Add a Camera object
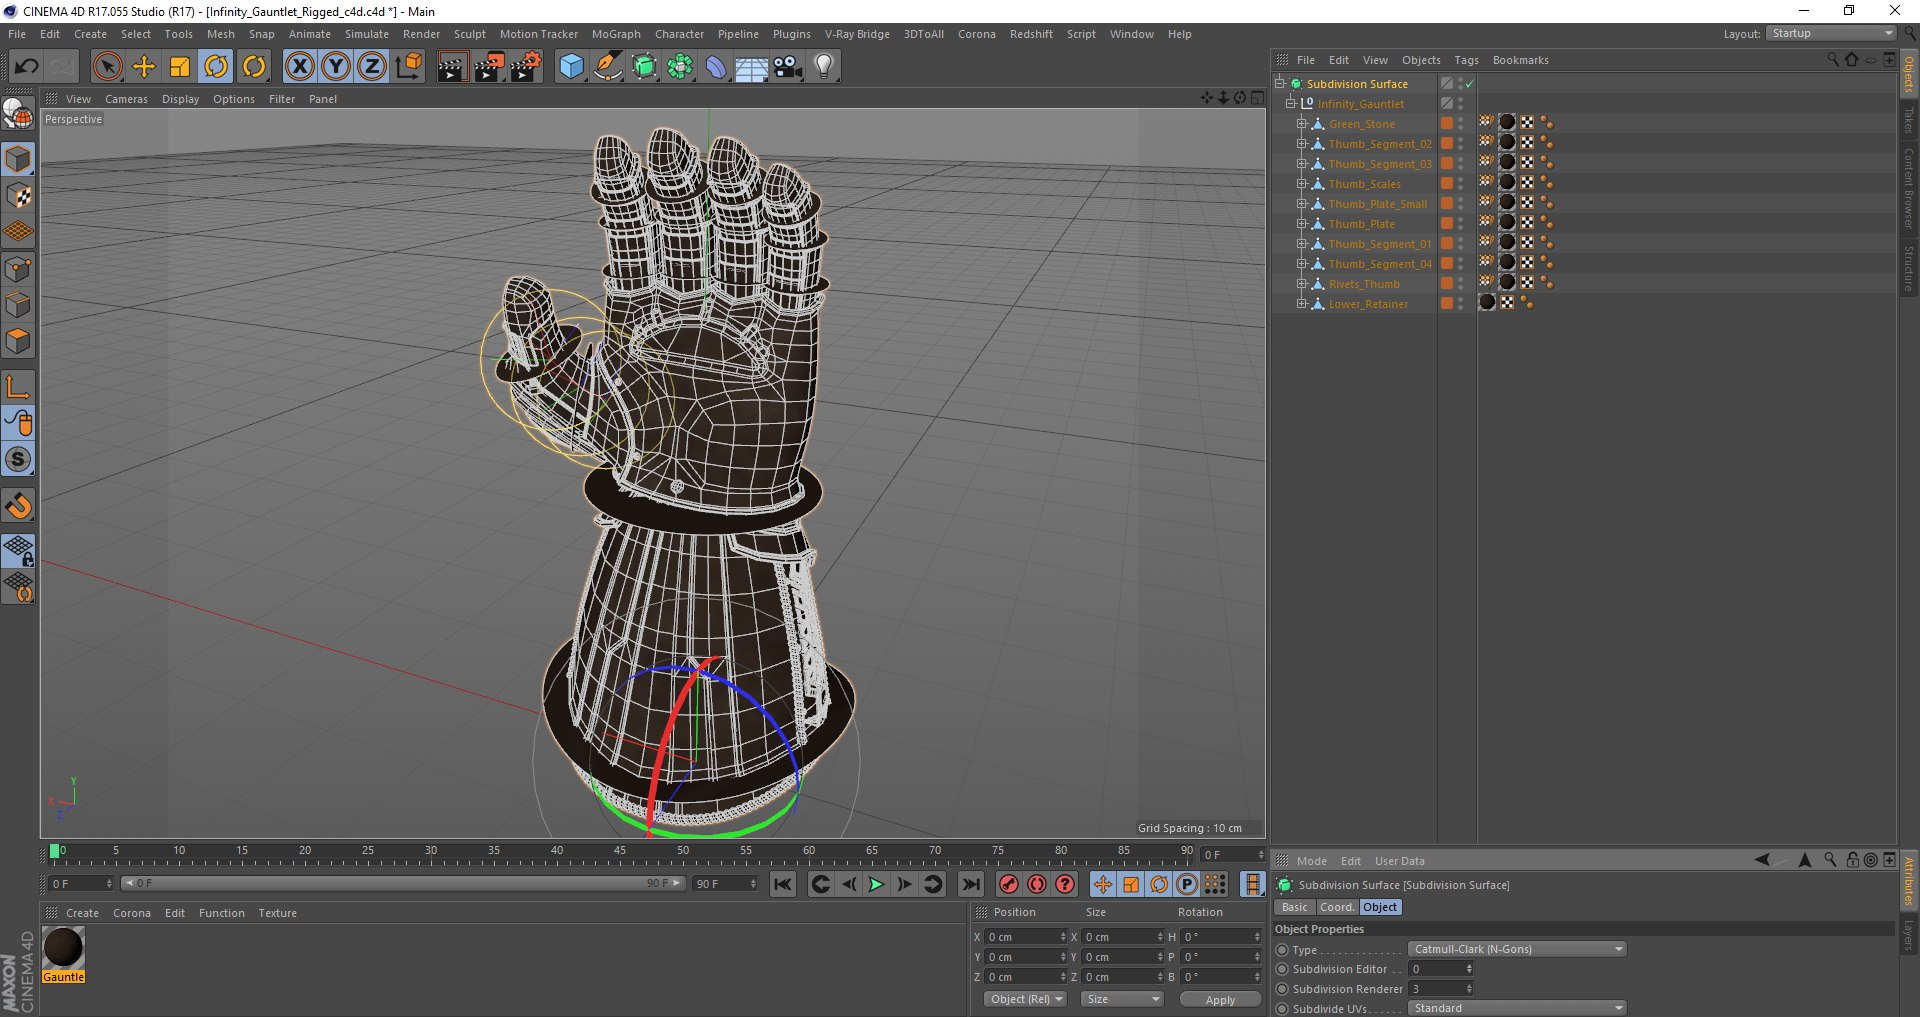This screenshot has height=1017, width=1920. [787, 67]
